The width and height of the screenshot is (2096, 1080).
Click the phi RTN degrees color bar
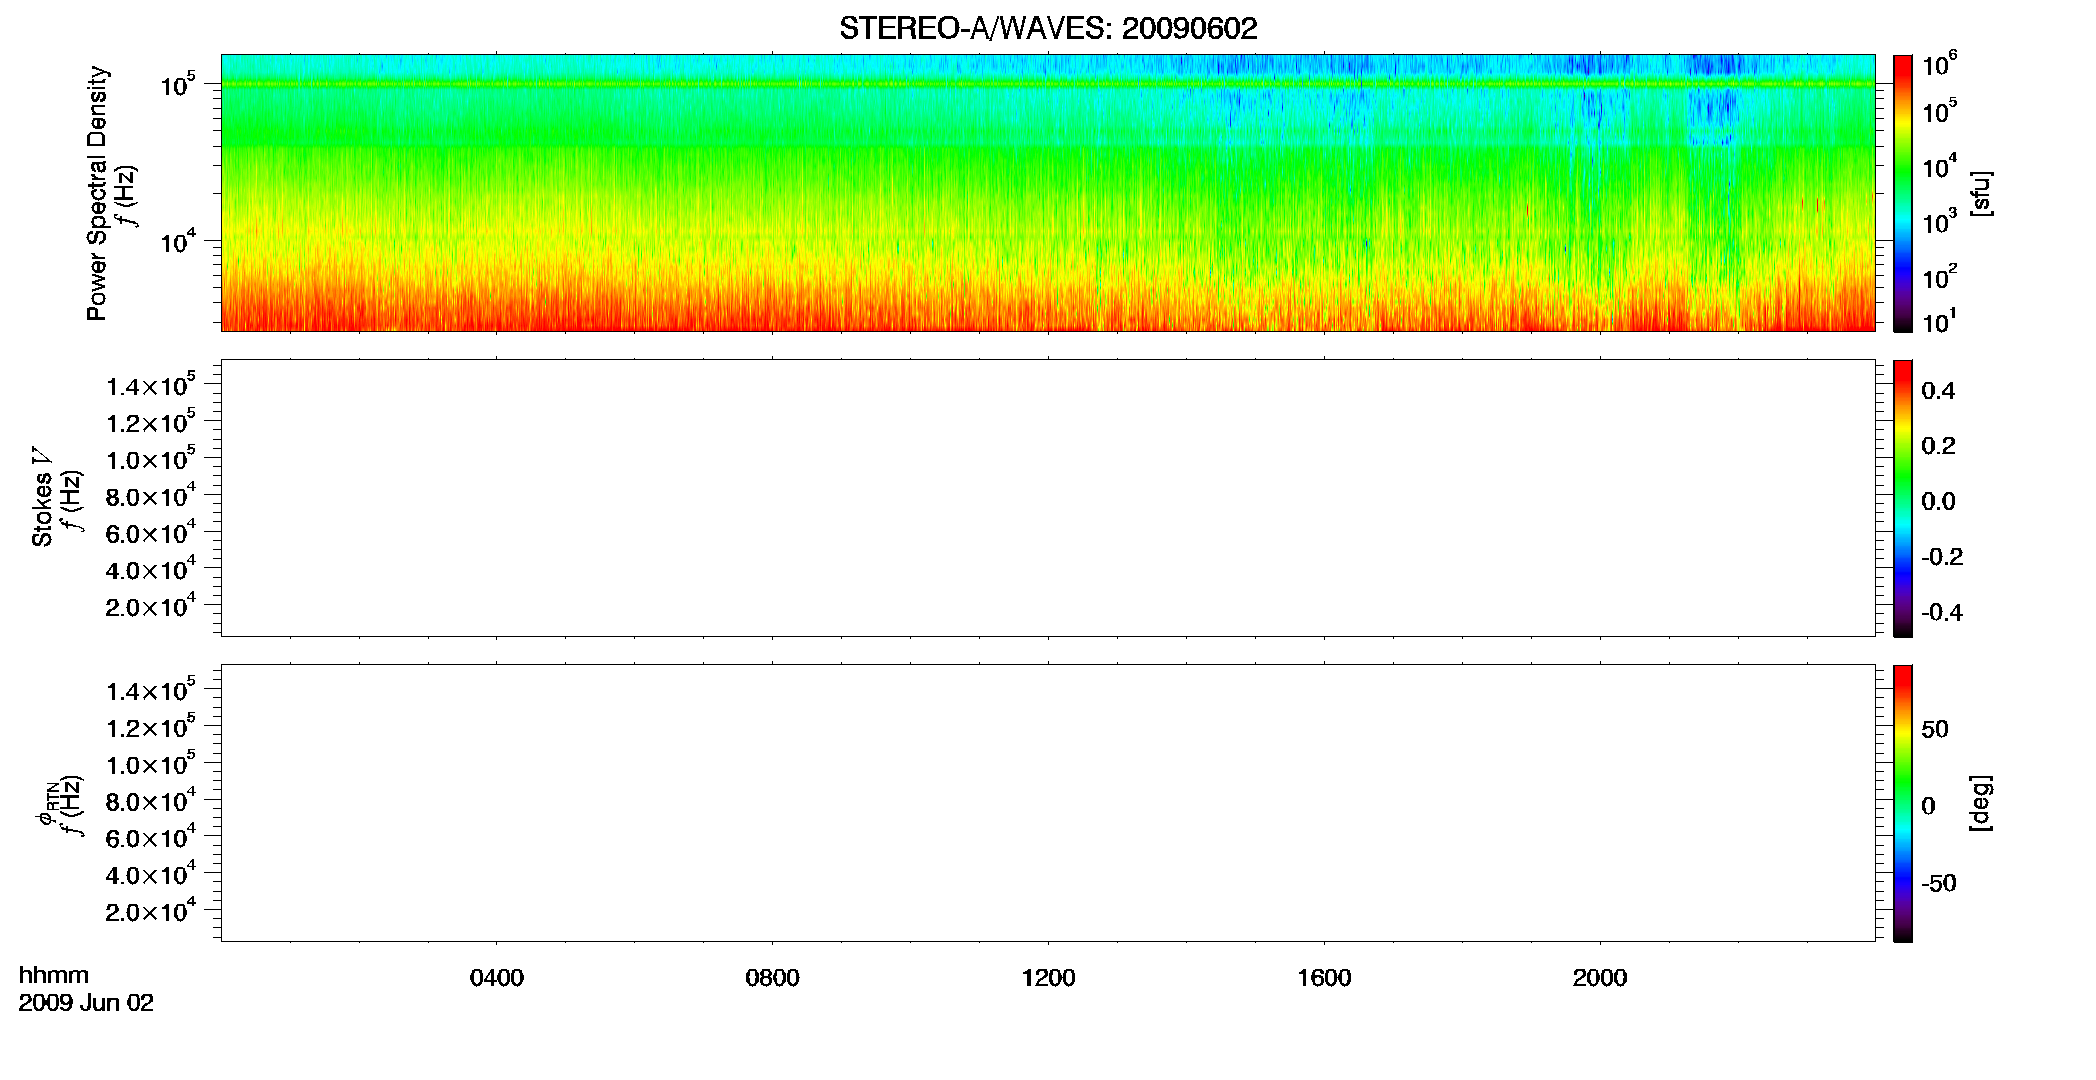point(1903,803)
